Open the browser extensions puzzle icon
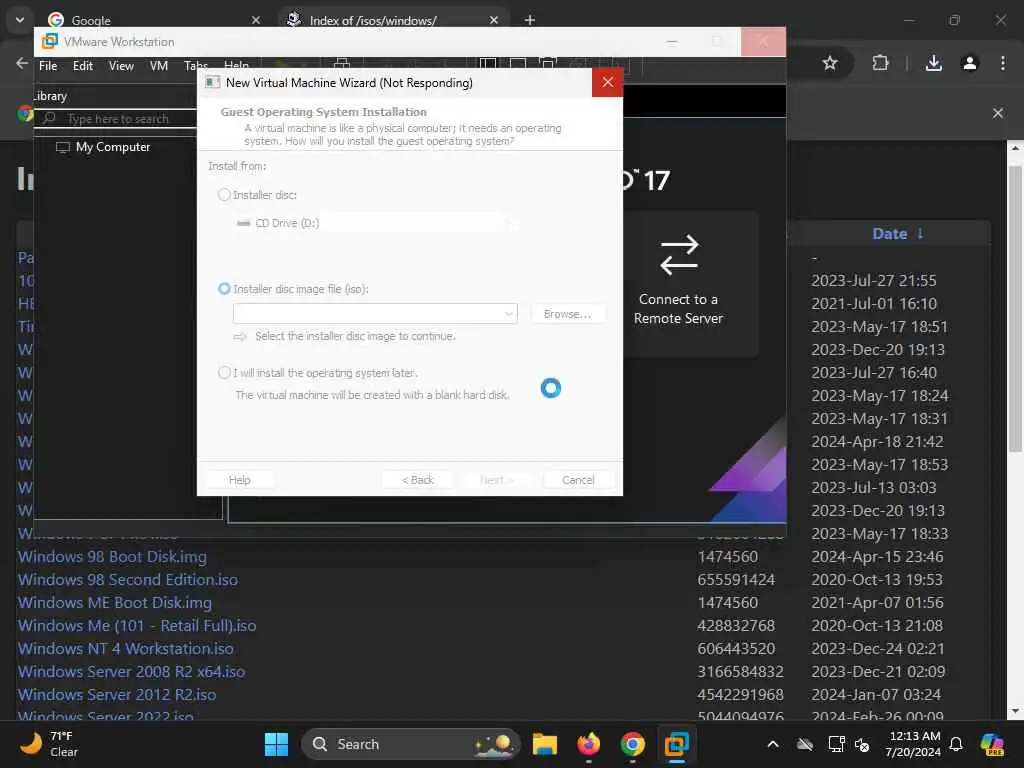Screen dimensions: 1024x768 point(880,63)
